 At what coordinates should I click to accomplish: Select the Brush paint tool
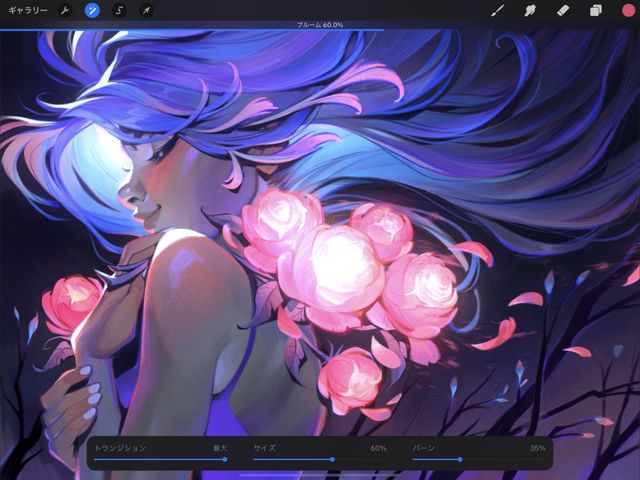(497, 10)
